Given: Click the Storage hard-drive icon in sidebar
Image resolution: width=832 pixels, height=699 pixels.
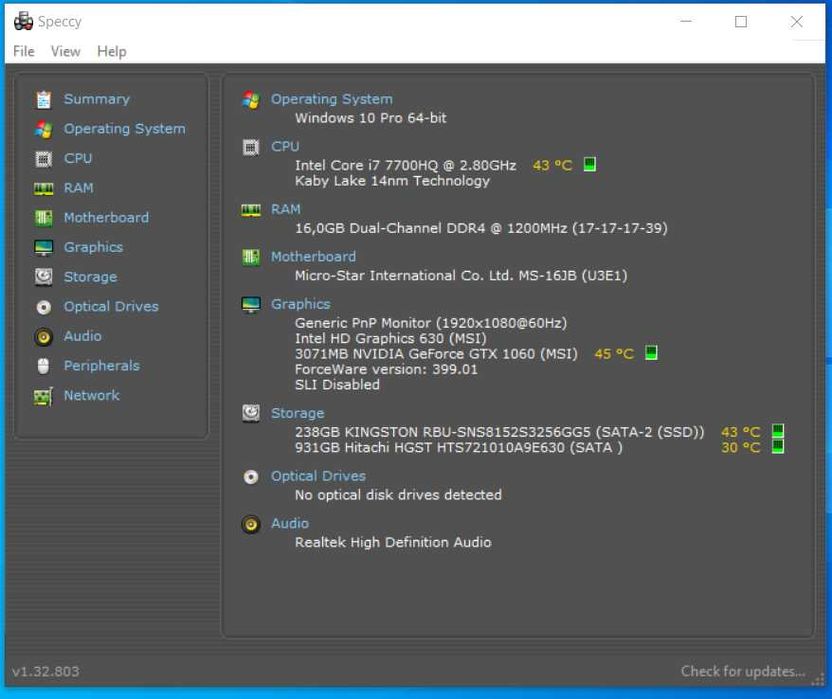Looking at the screenshot, I should click(x=44, y=277).
